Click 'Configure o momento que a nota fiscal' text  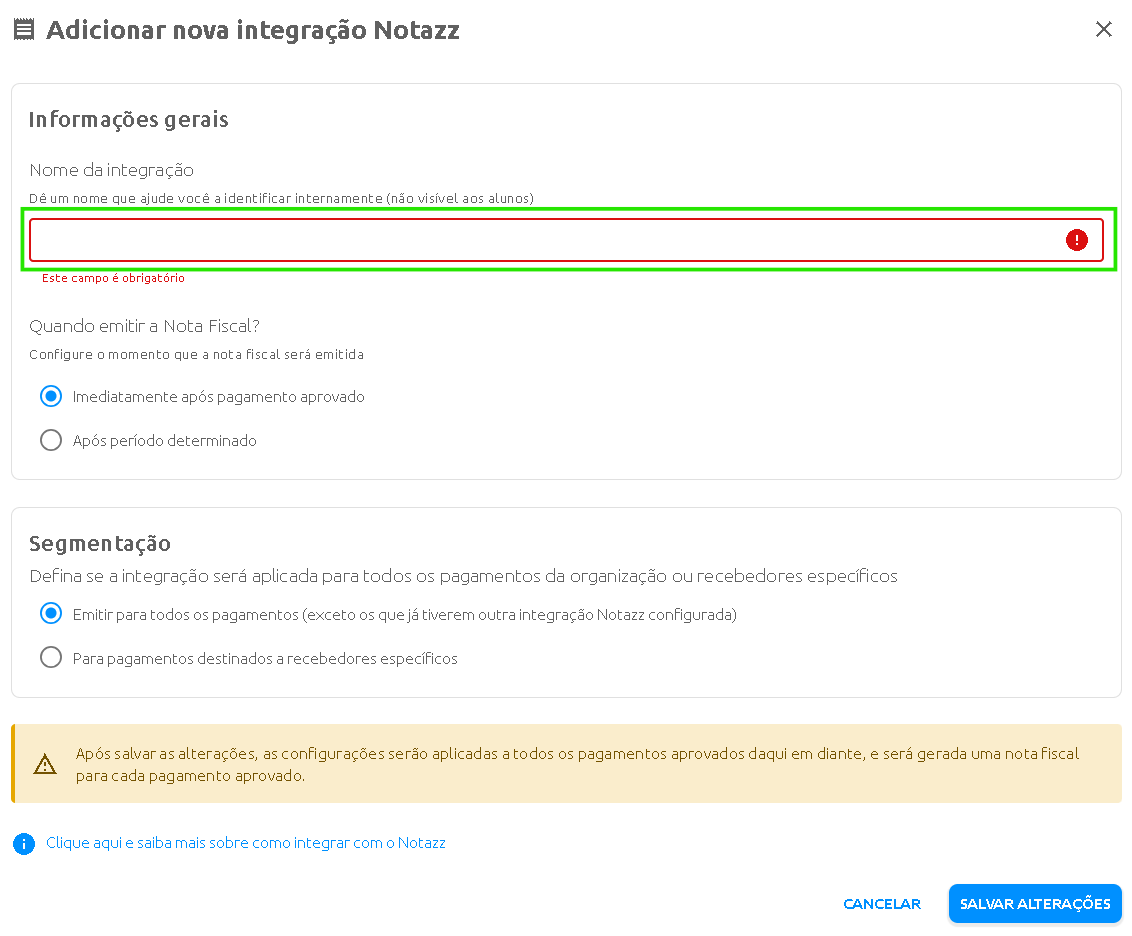coord(196,354)
